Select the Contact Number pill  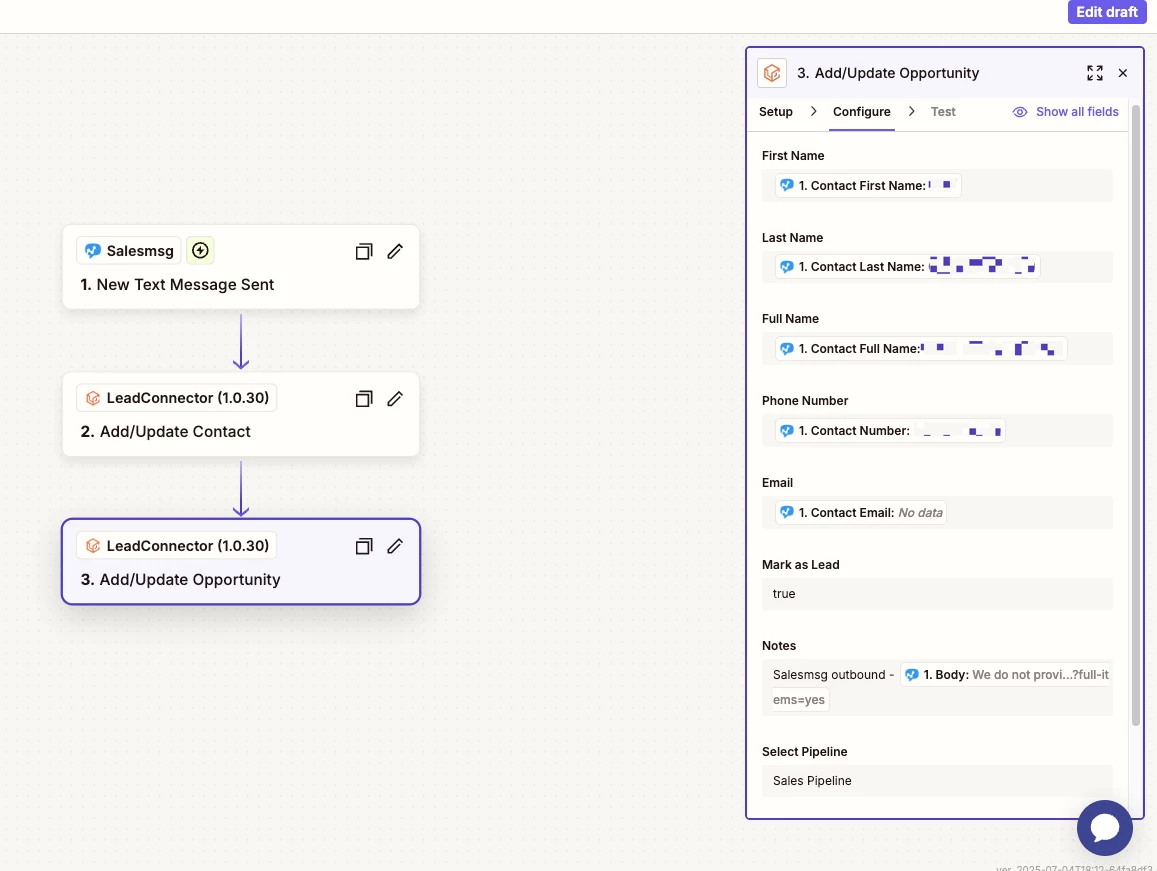(890, 430)
